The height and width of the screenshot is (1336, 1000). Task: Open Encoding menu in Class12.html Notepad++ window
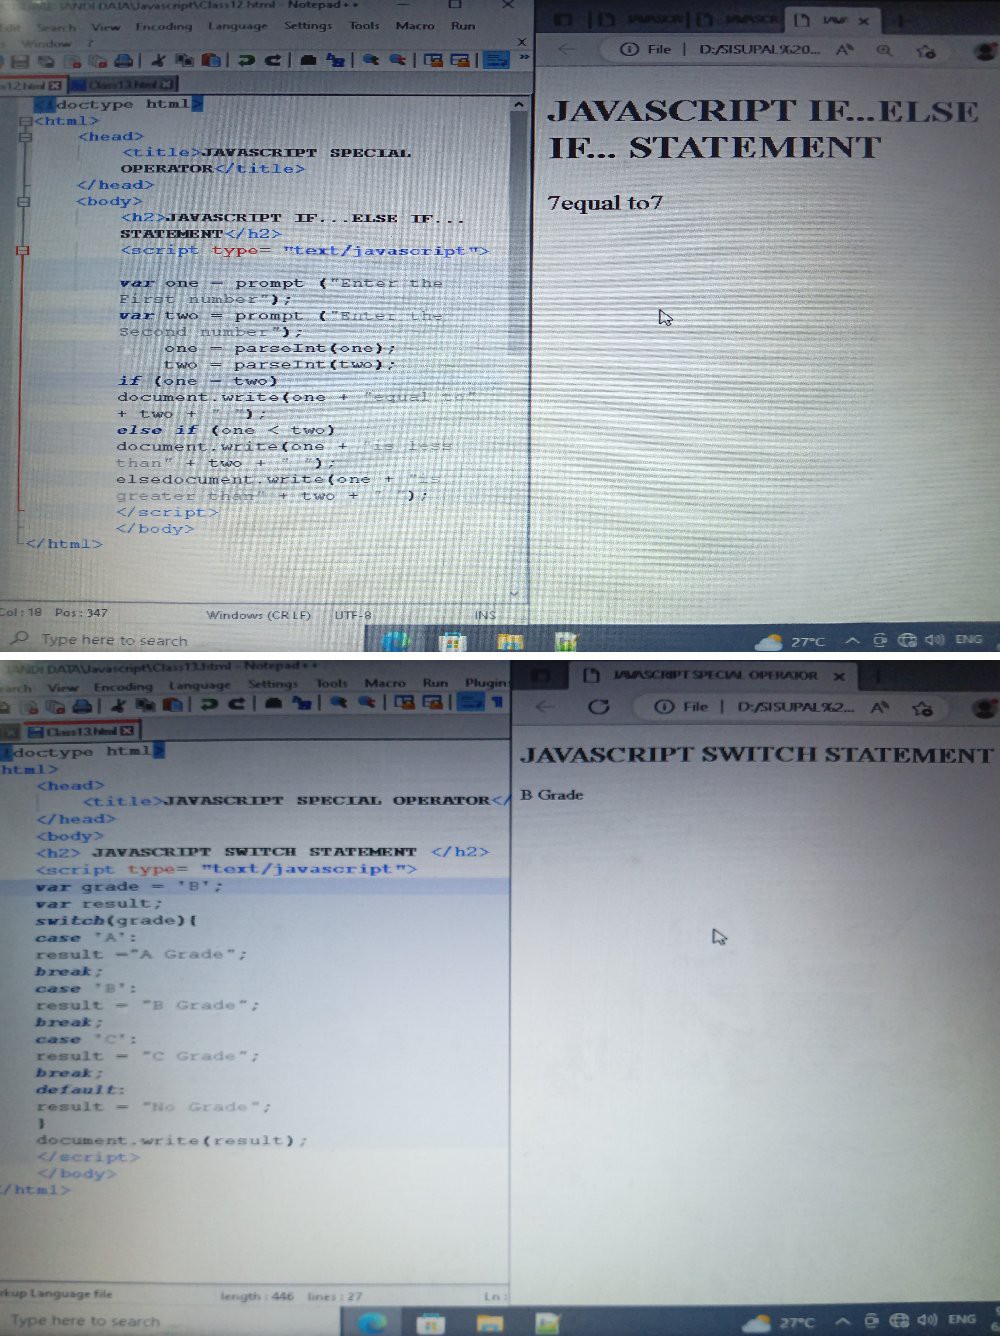(x=163, y=26)
